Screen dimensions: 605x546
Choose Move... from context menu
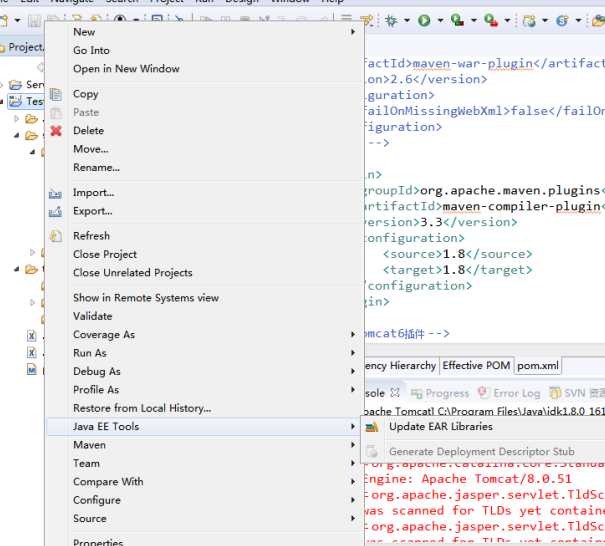(91, 149)
